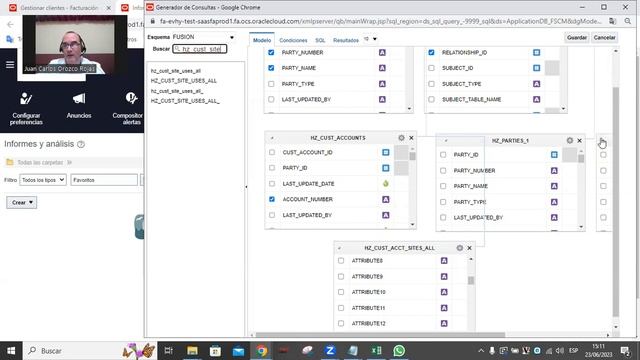Viewport: 640px width, 360px height.
Task: Click the Cancelar button
Action: click(x=604, y=38)
